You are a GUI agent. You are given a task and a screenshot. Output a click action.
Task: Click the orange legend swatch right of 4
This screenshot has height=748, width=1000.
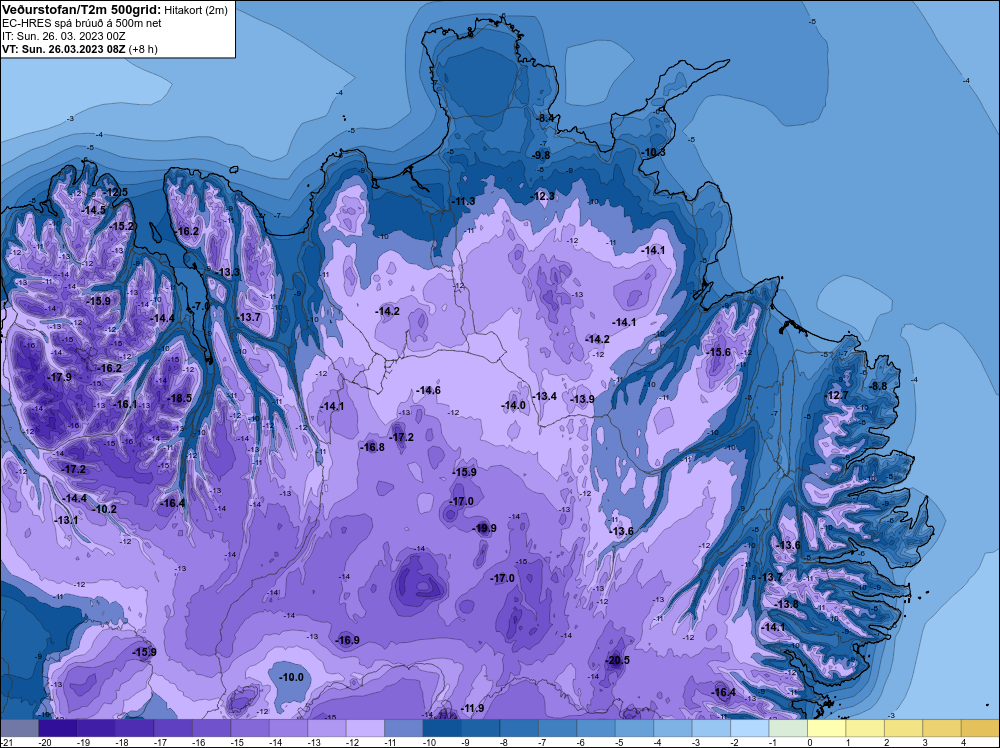coord(980,728)
